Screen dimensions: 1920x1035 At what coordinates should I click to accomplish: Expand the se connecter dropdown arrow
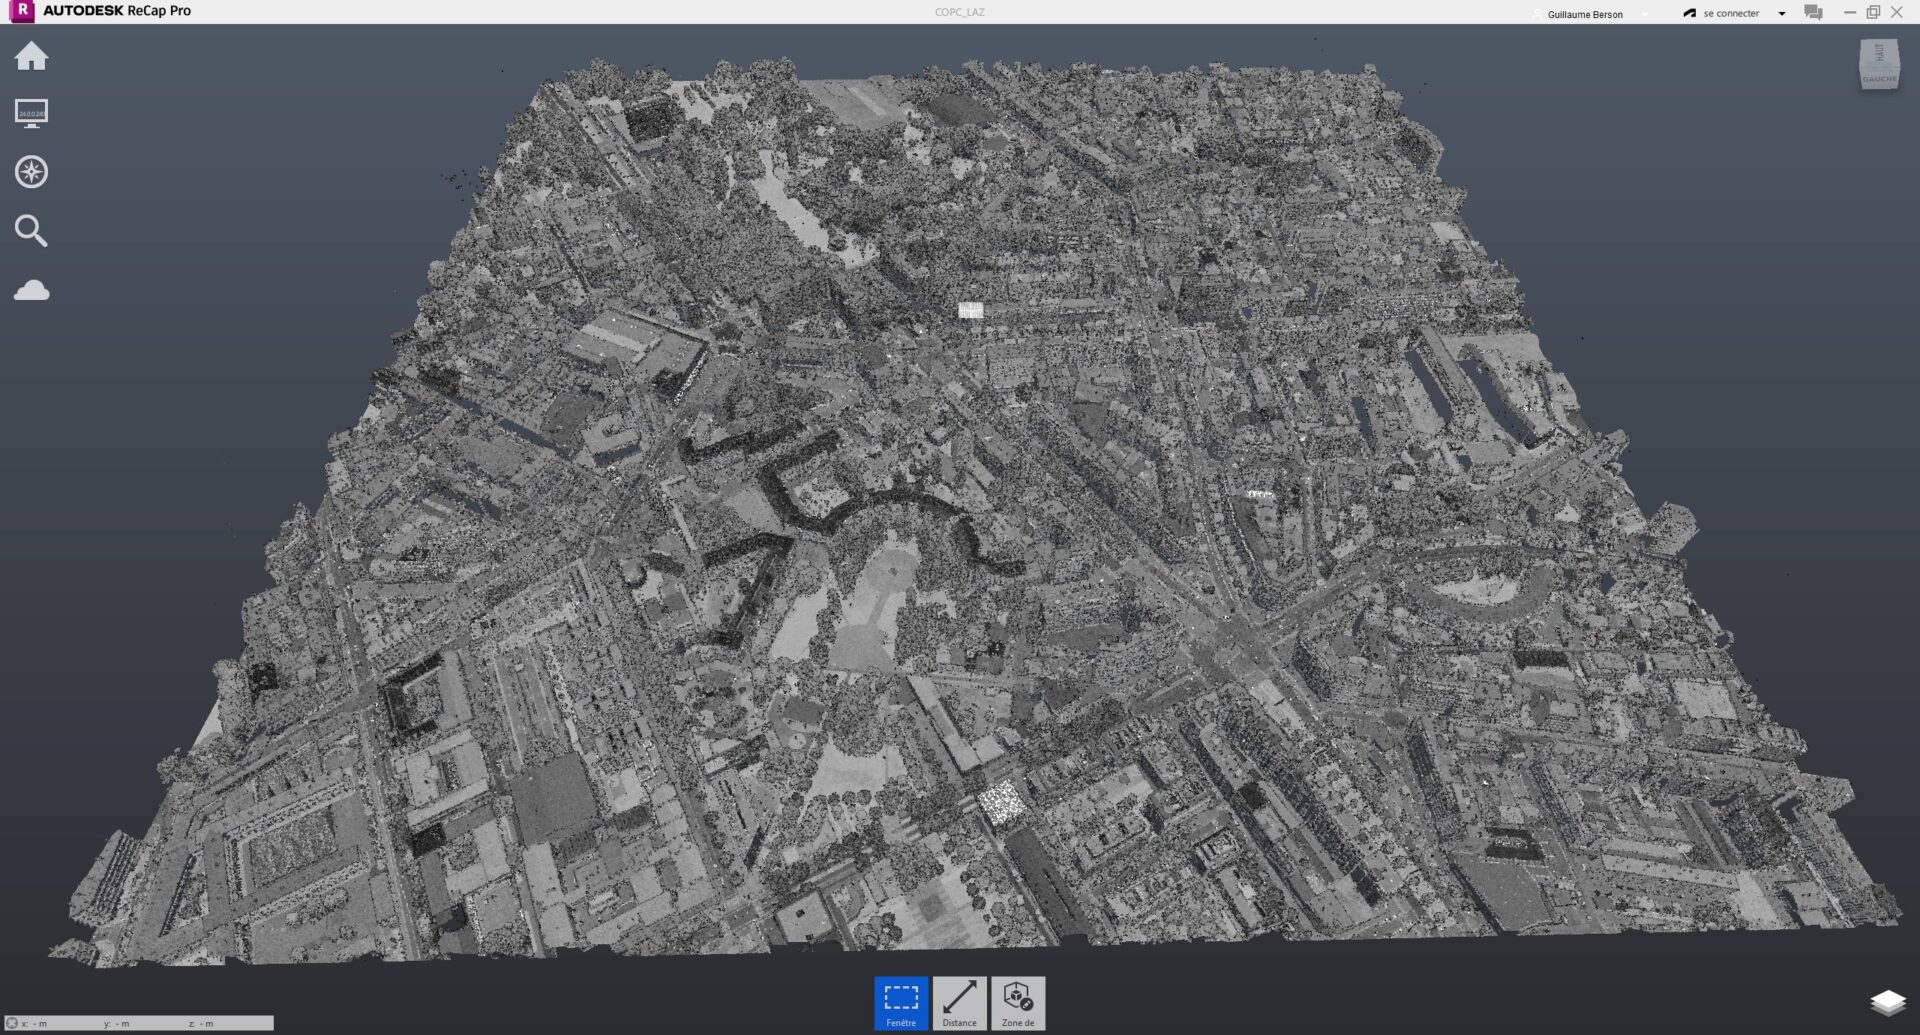[x=1782, y=14]
